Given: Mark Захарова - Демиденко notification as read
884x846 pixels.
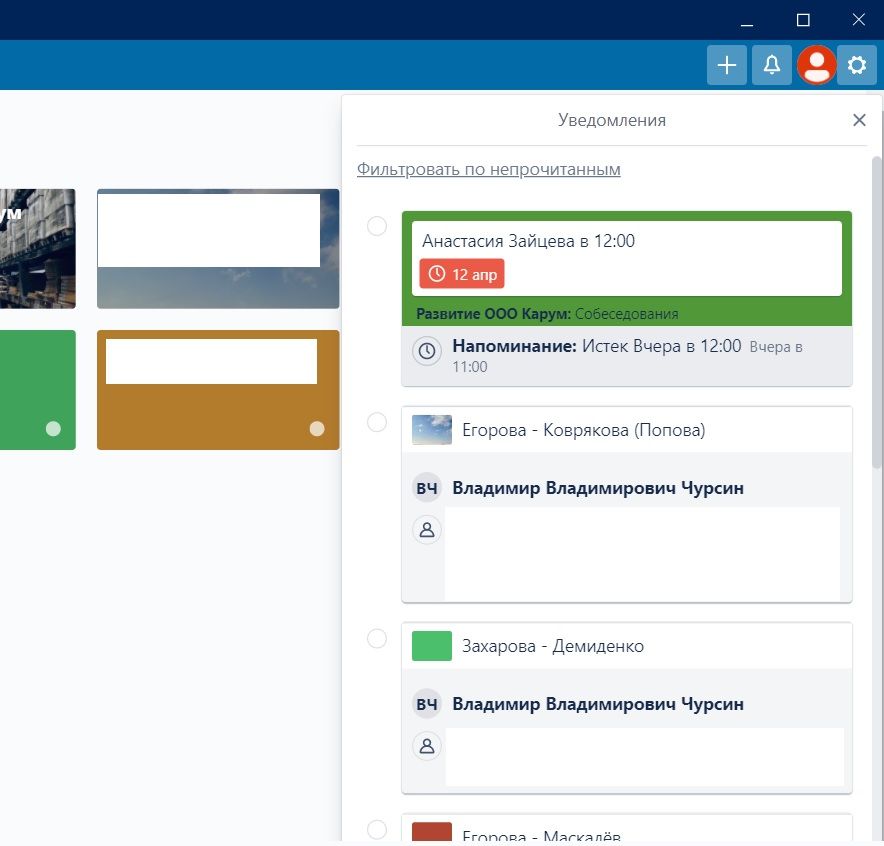Looking at the screenshot, I should click(x=377, y=639).
